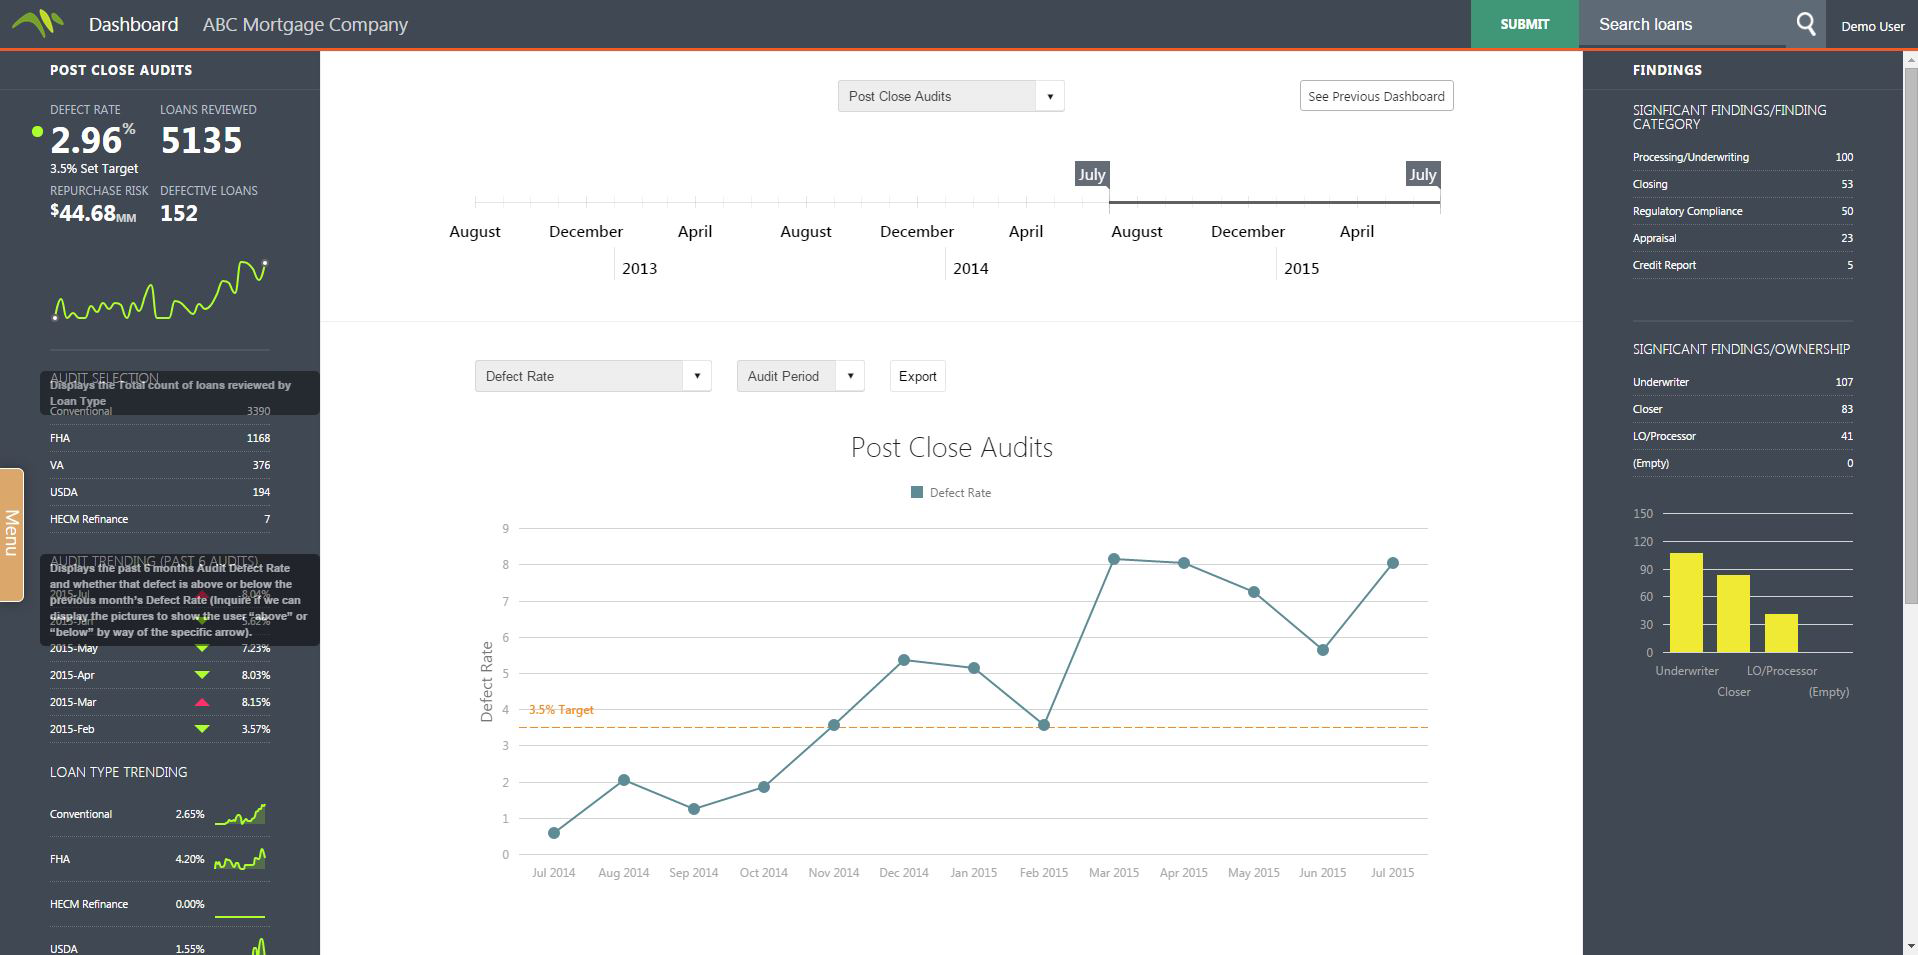Screen dimensions: 1918x955
Task: Click the FHA audit selection row
Action: tap(160, 438)
